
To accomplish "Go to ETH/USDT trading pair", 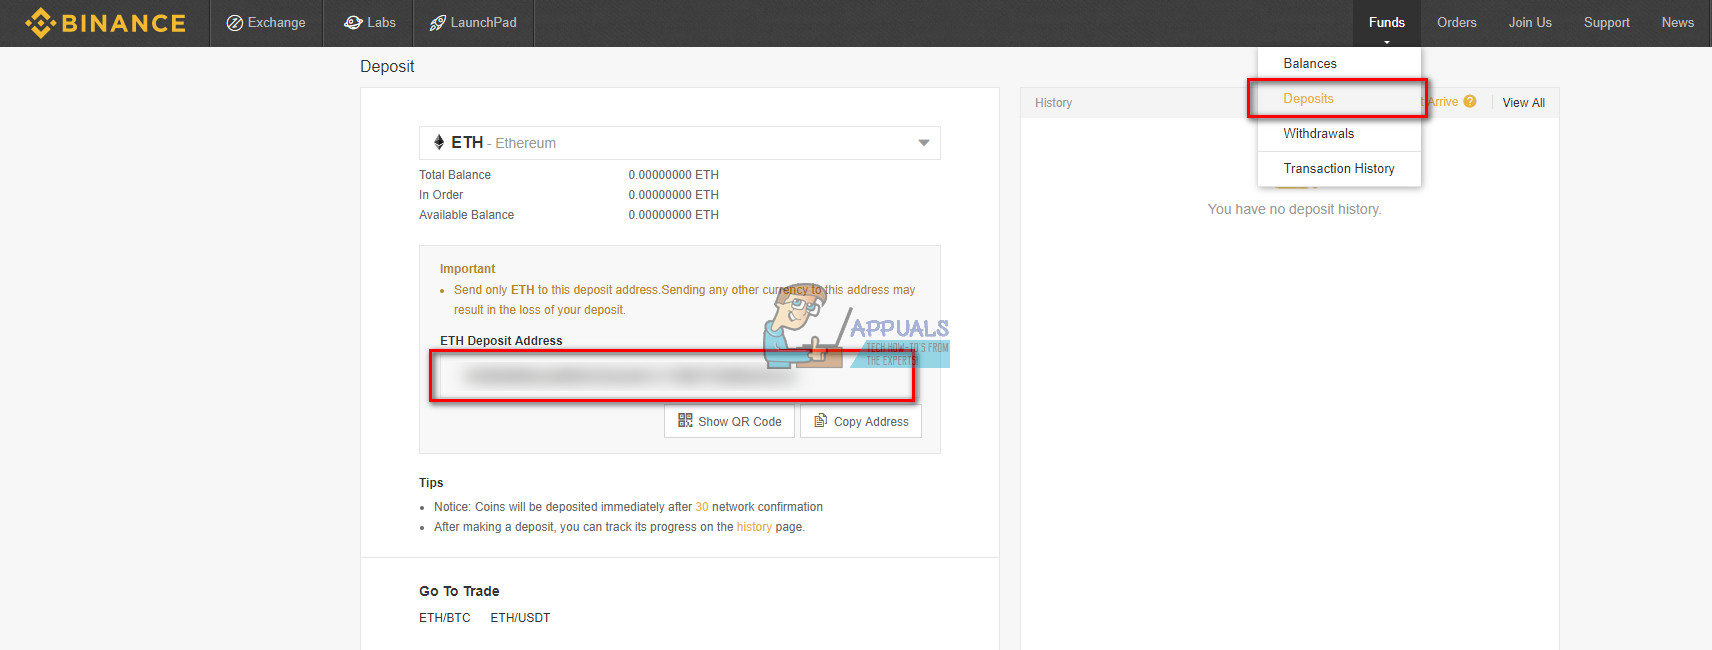I will coord(520,618).
